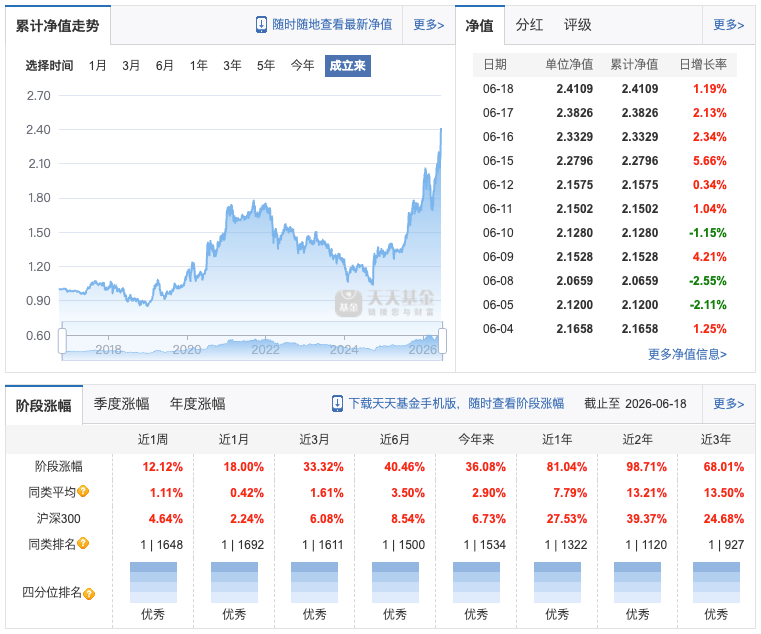The width and height of the screenshot is (761, 634).
Task: Open 更多> link in 阶段涨幅 header
Action: tap(728, 403)
